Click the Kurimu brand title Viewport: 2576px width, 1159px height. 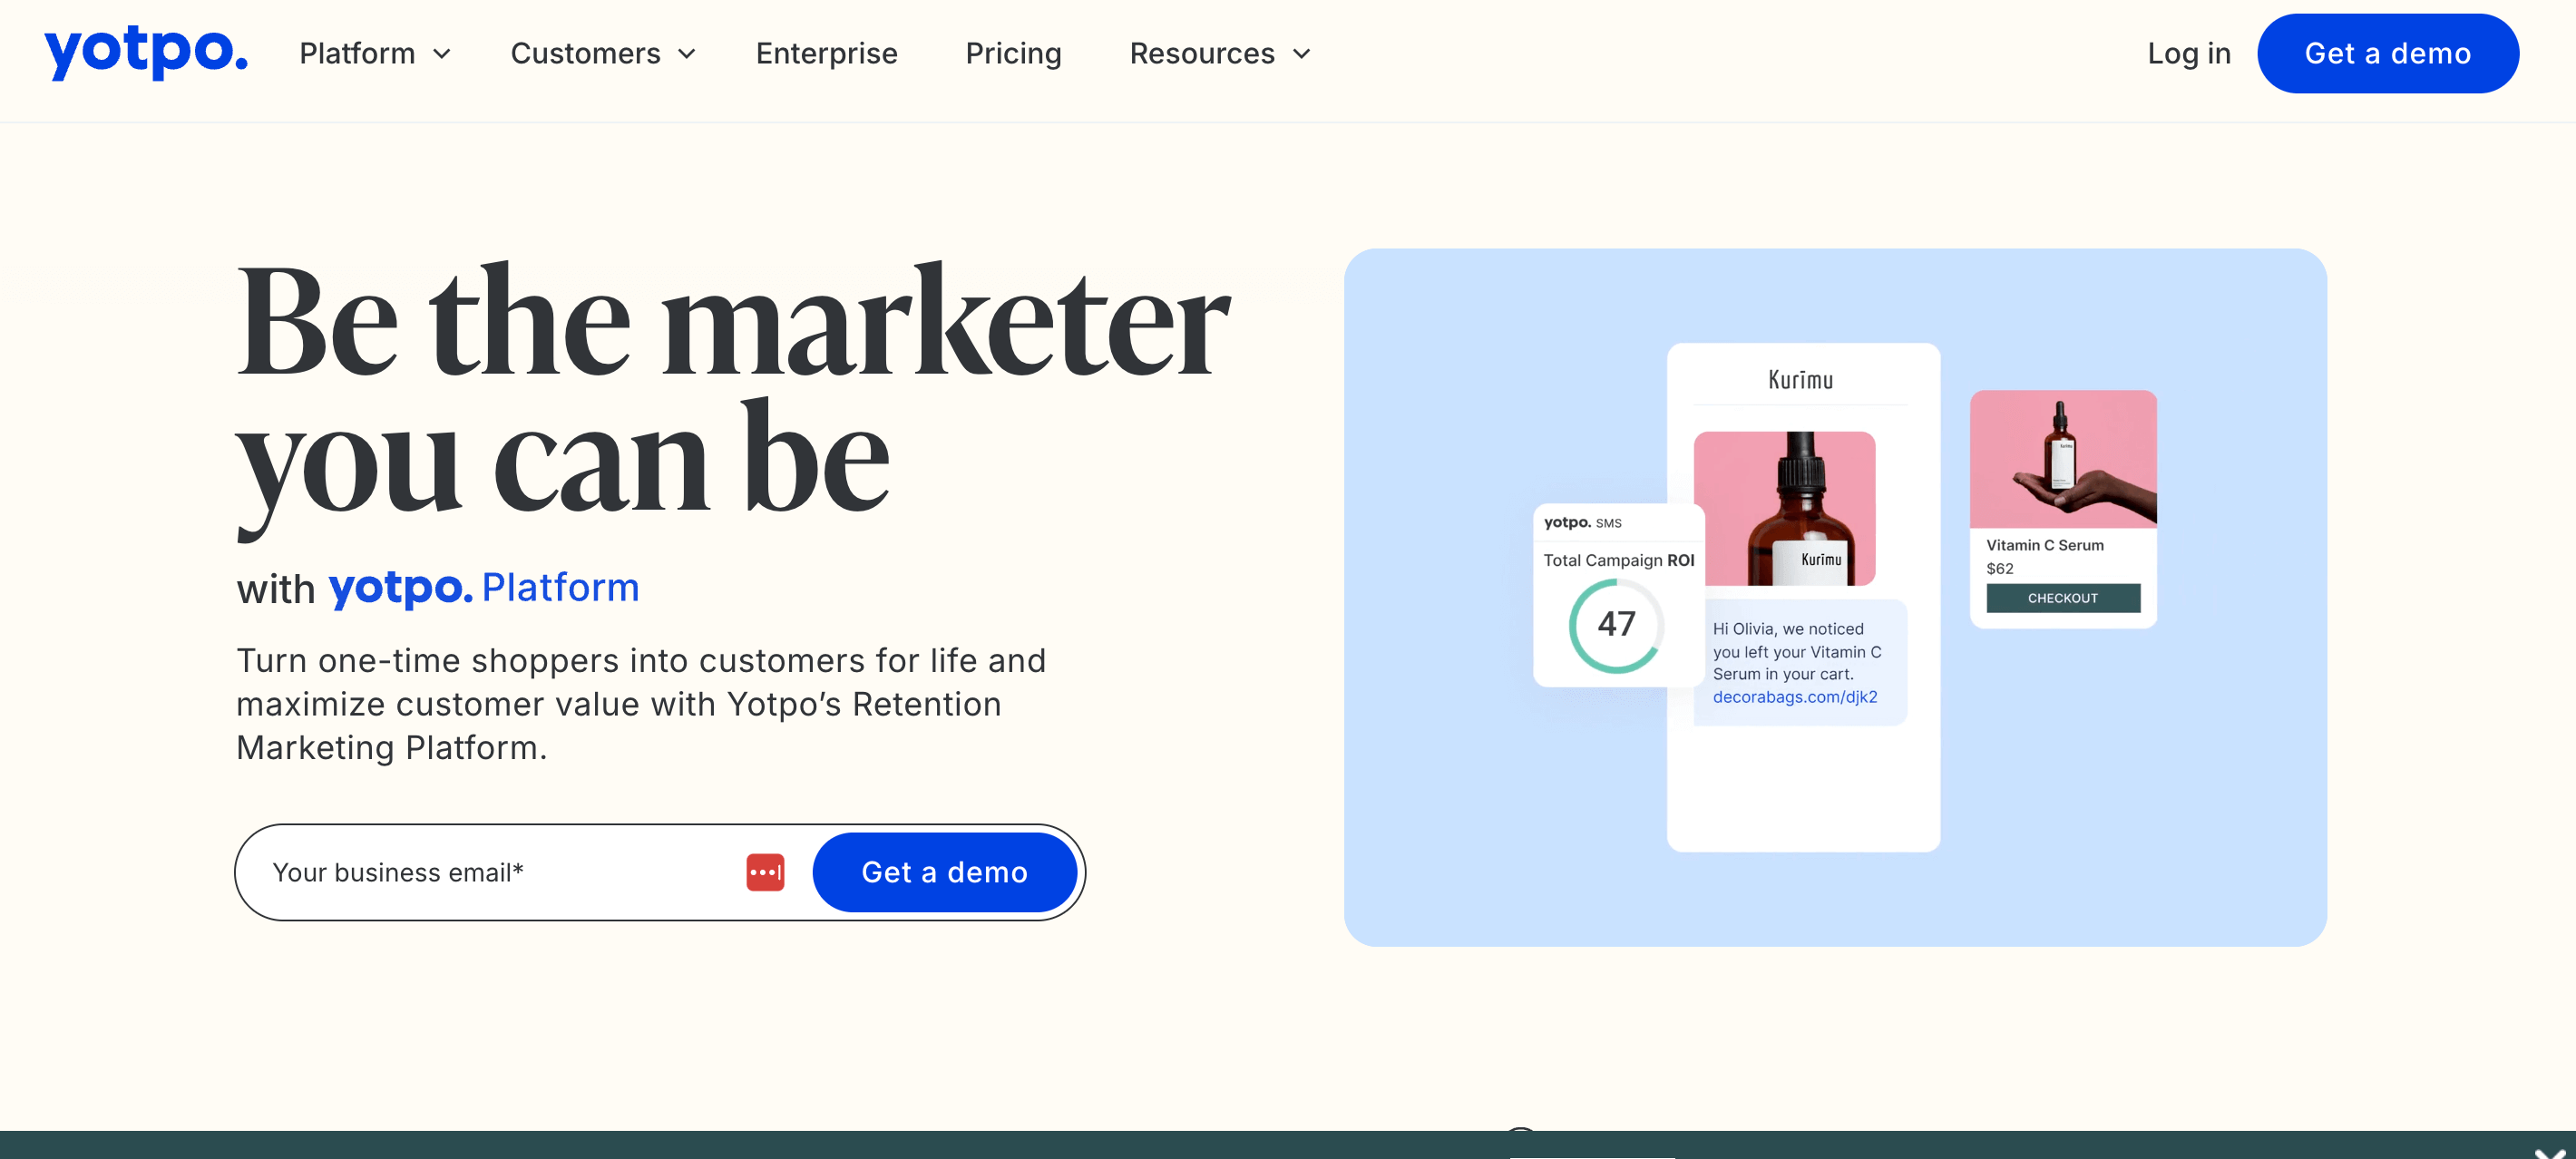pyautogui.click(x=1800, y=380)
